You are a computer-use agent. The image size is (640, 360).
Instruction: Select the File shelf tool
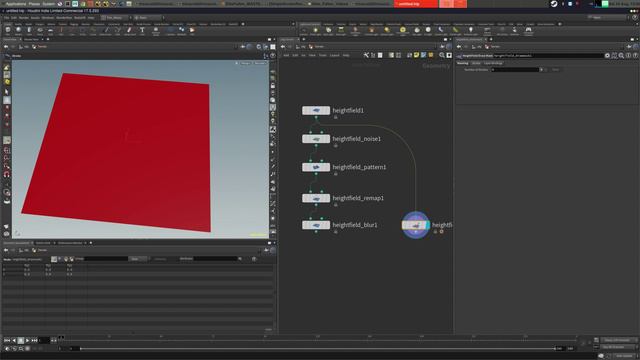(192, 31)
